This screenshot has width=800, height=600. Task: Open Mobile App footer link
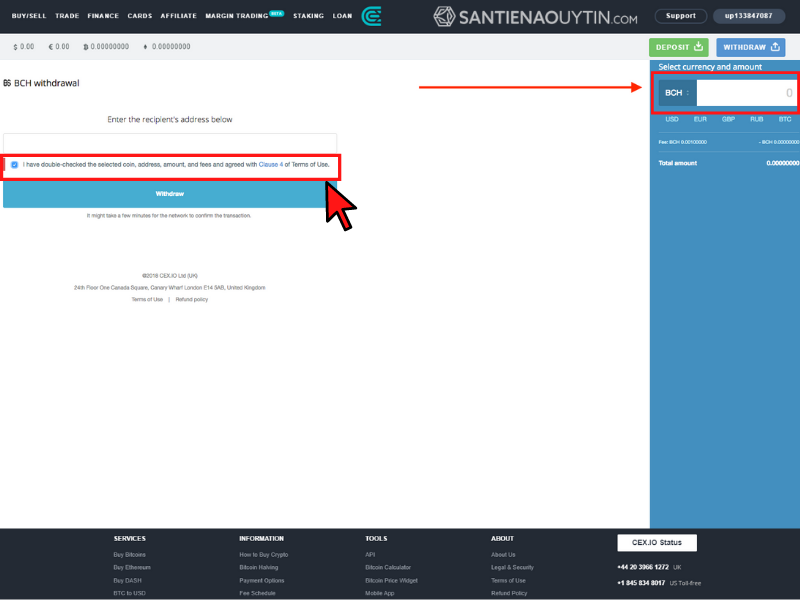[x=380, y=593]
